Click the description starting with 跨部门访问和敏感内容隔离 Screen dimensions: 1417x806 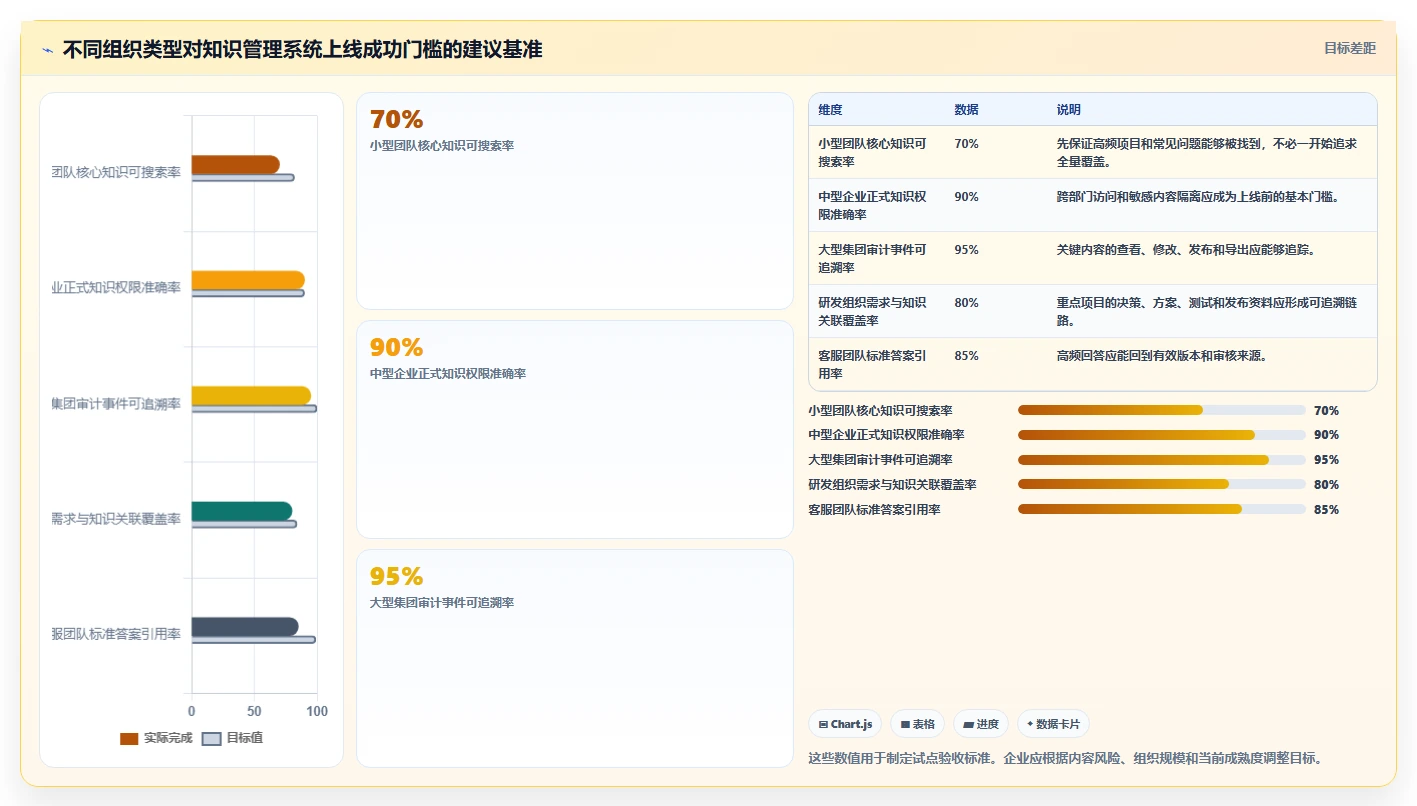click(x=1201, y=197)
